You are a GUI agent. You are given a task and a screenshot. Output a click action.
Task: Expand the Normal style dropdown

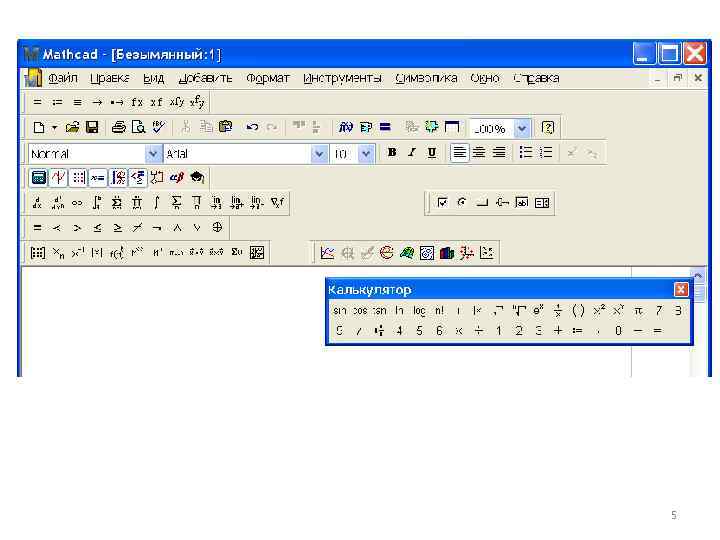coord(153,153)
